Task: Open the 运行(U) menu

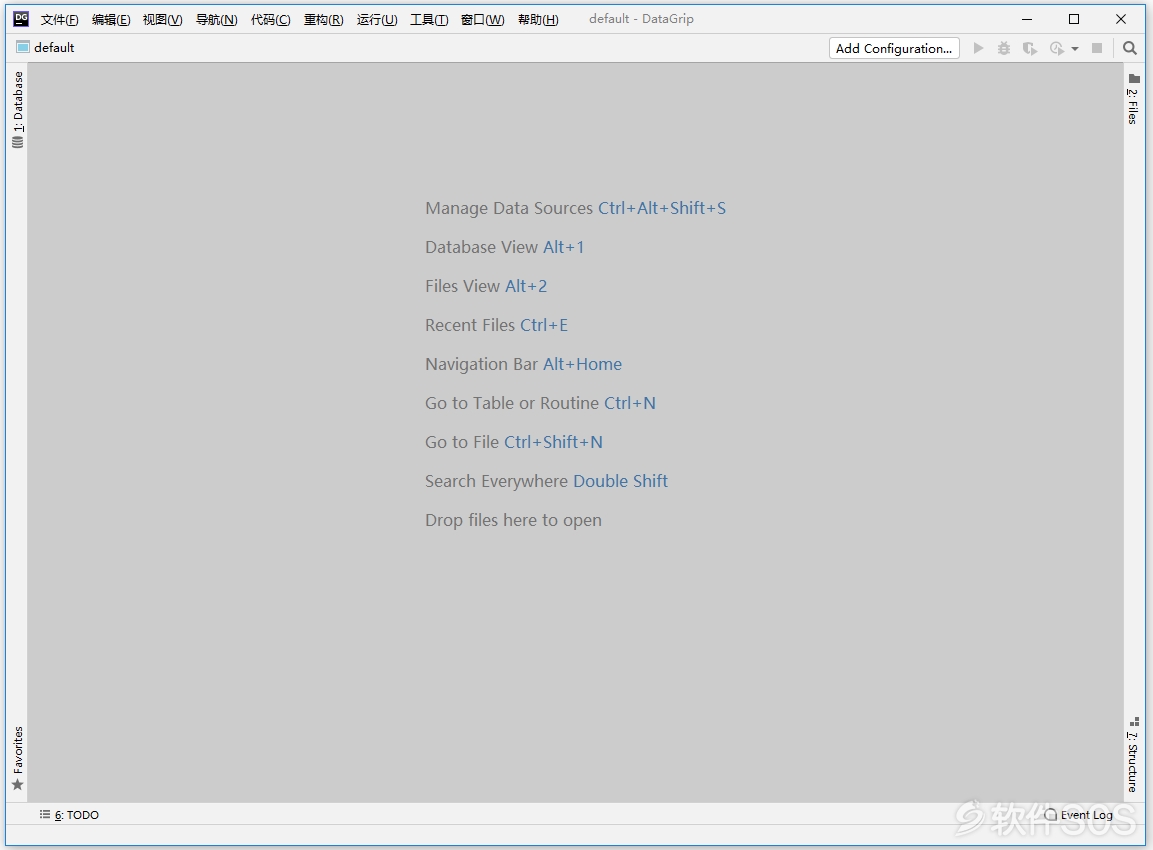Action: pos(377,20)
